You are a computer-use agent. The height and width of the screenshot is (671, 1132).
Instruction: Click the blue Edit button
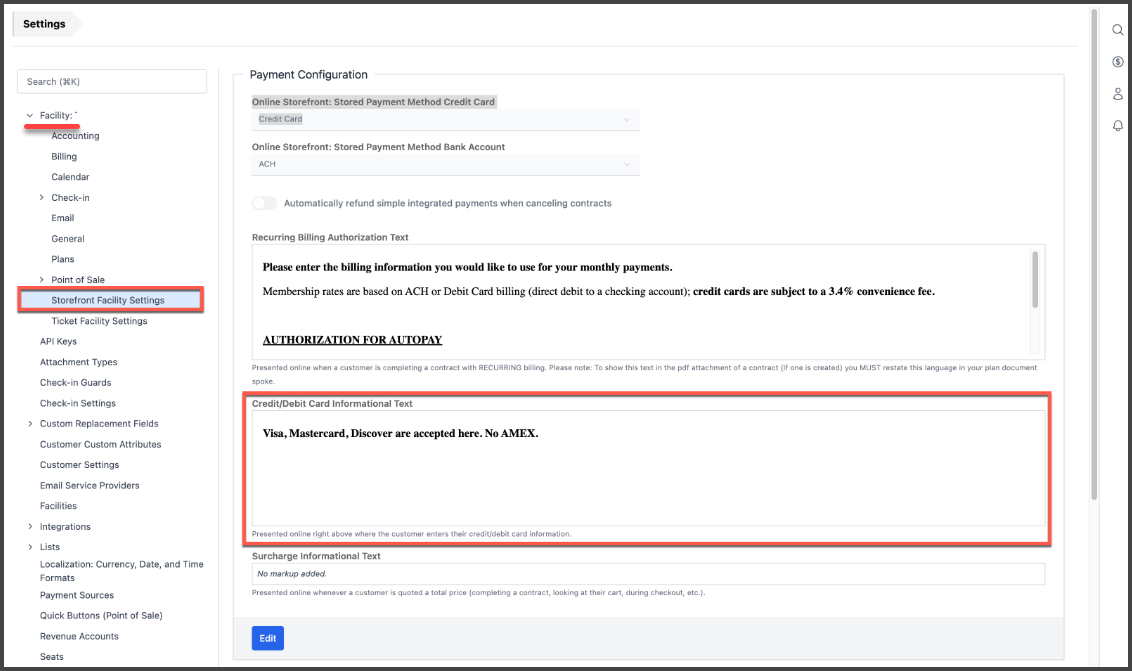tap(267, 638)
